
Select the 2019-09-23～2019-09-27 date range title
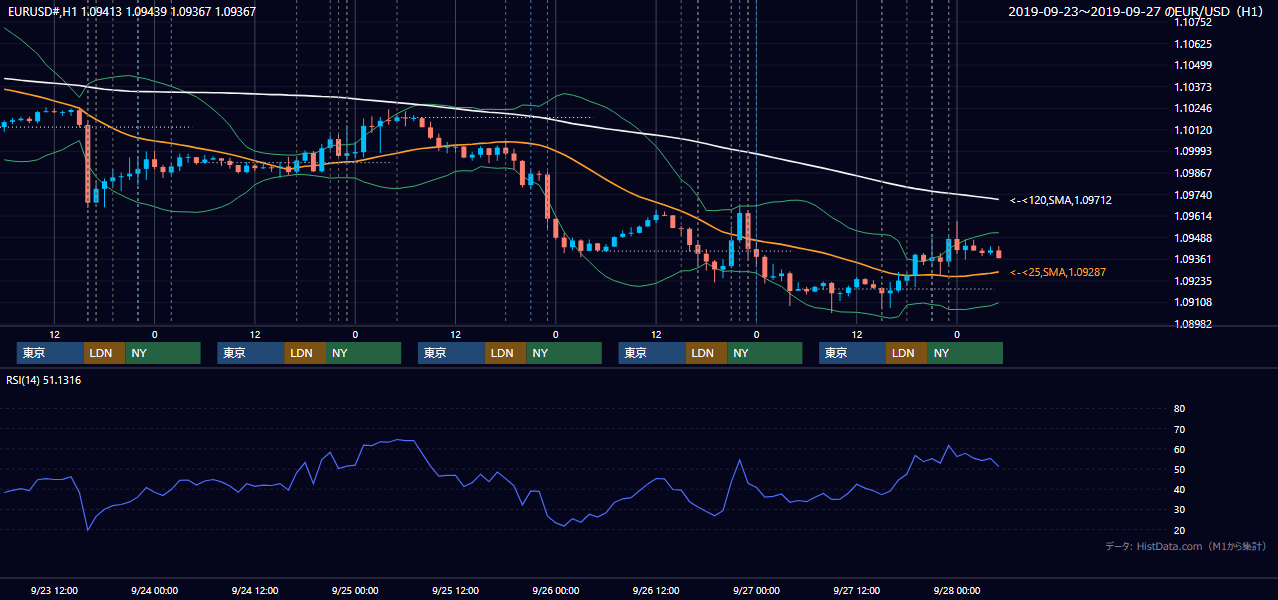pos(1136,11)
